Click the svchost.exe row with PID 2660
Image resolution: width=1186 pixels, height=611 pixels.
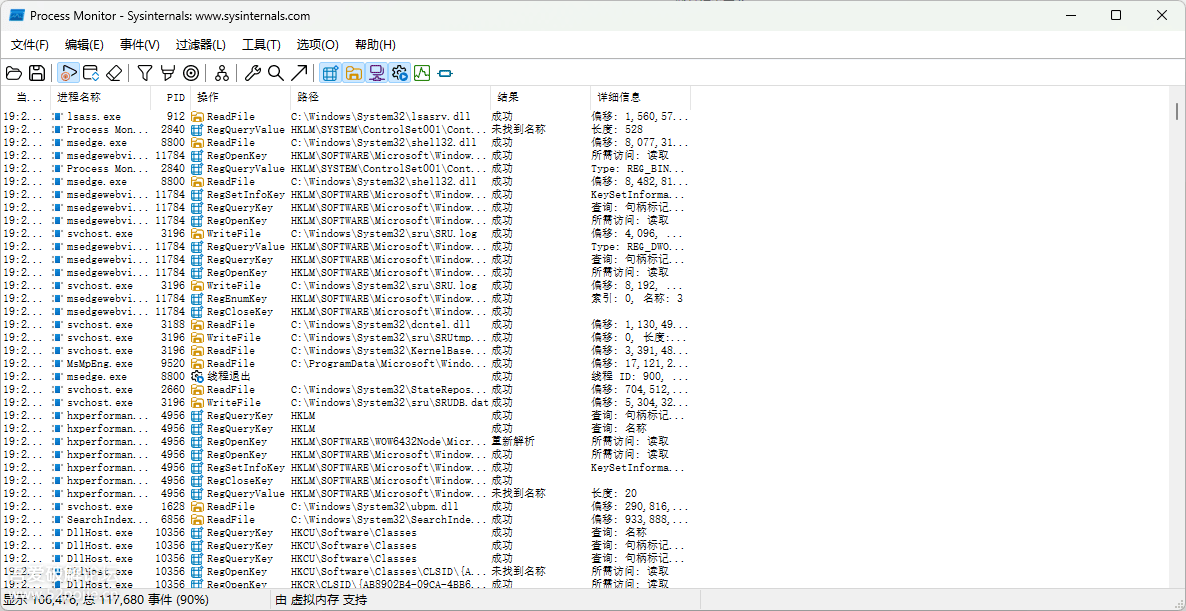click(345, 389)
